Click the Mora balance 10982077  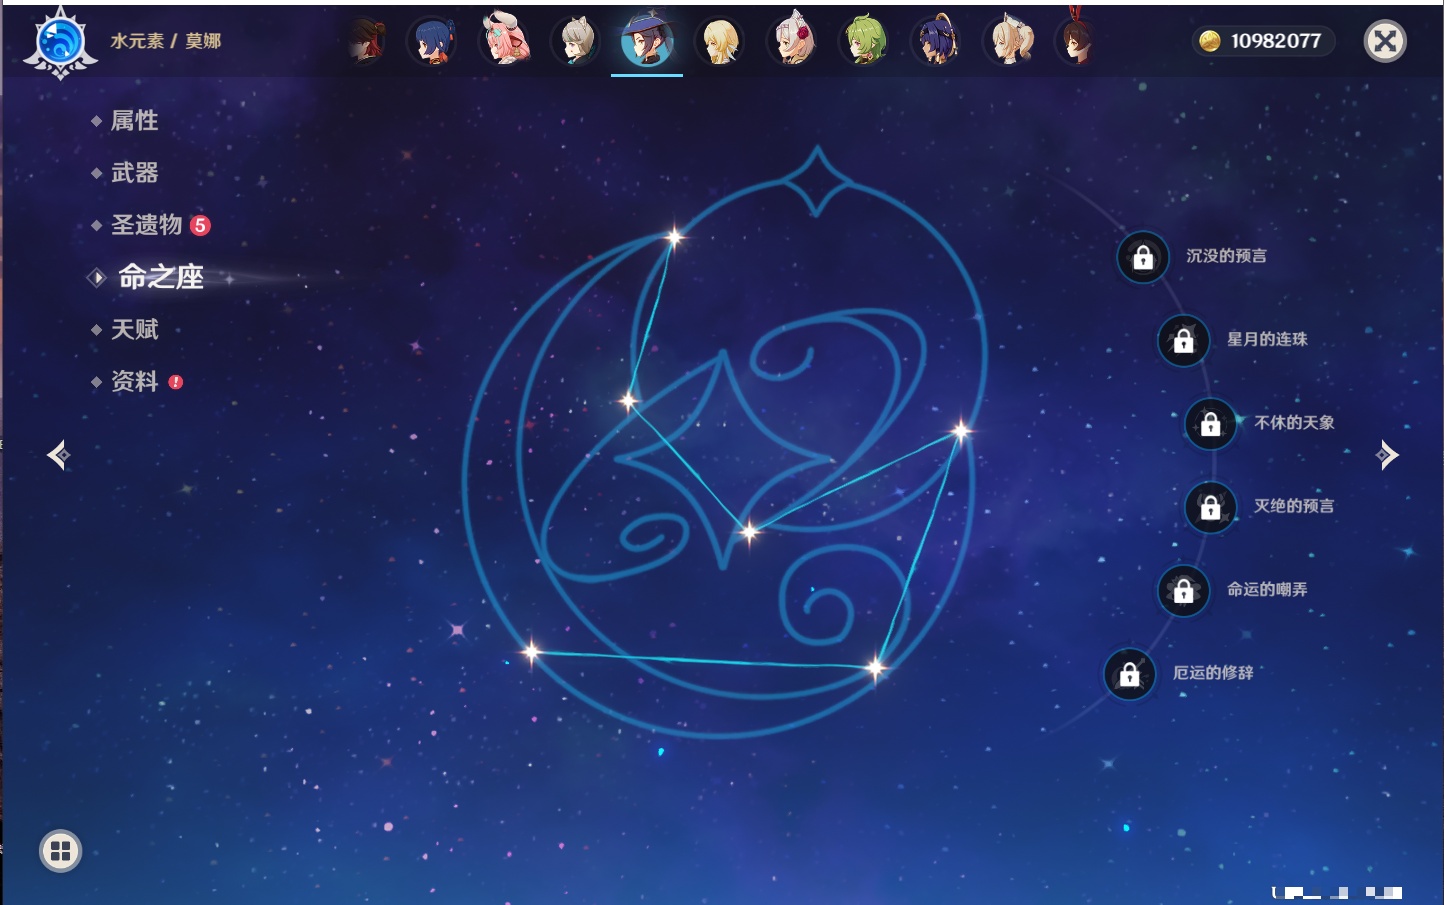(x=1275, y=41)
